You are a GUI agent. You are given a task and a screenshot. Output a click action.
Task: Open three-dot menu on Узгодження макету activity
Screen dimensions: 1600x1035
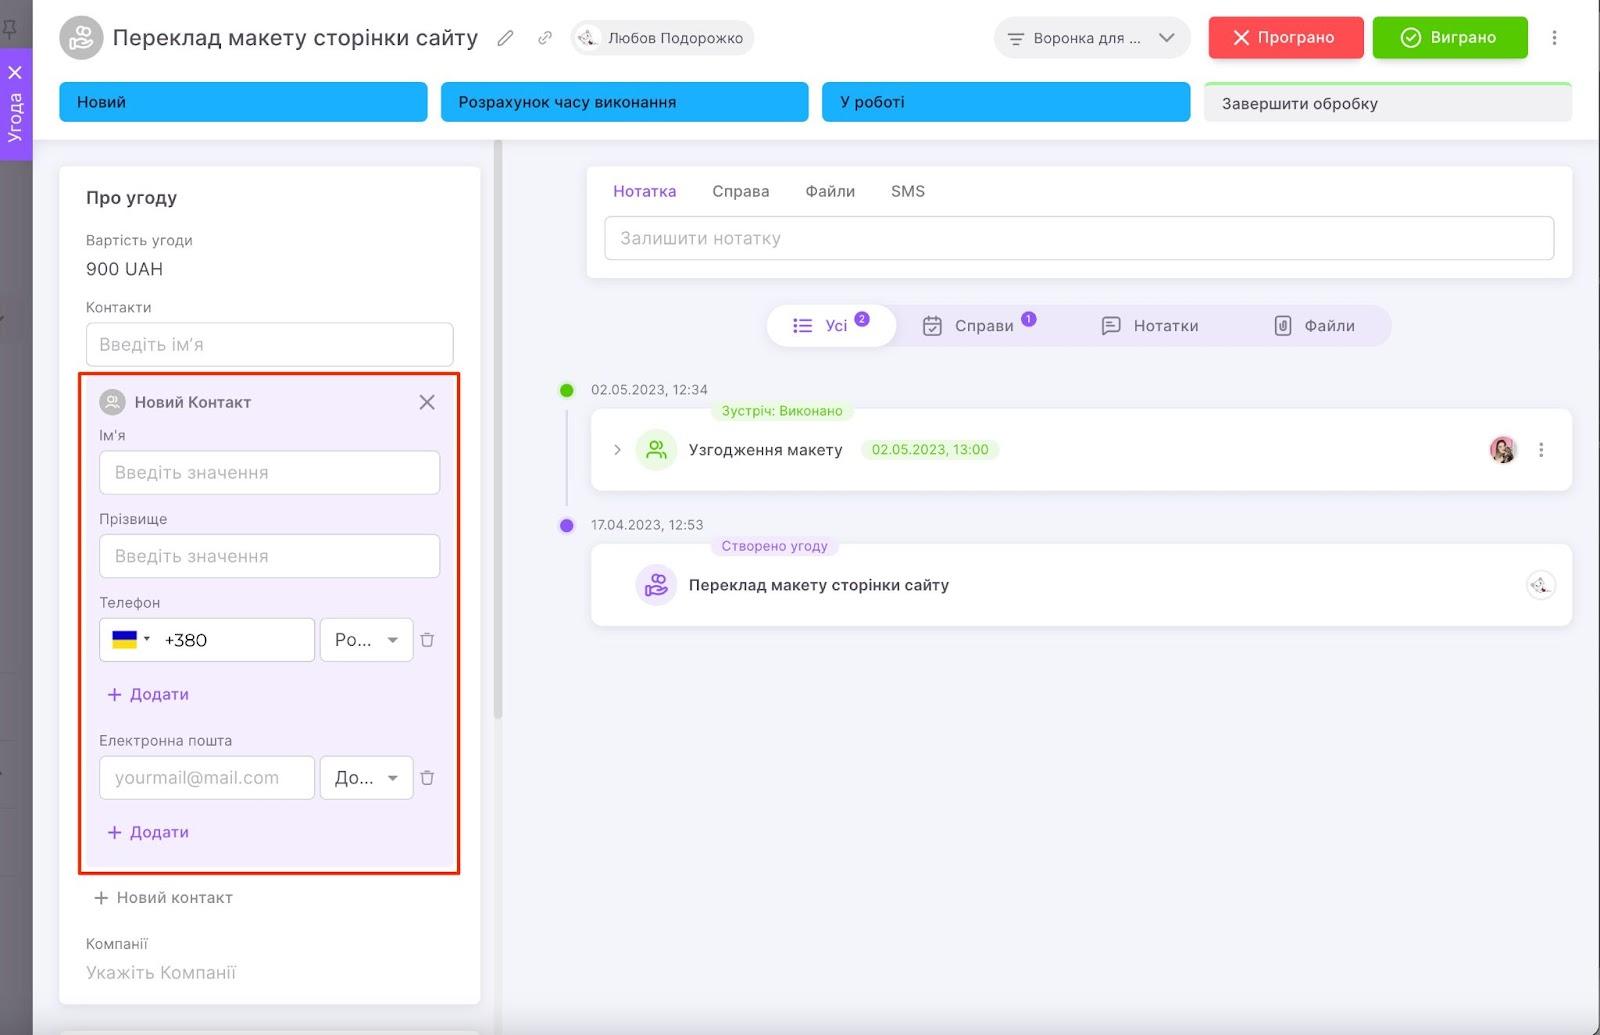1541,450
